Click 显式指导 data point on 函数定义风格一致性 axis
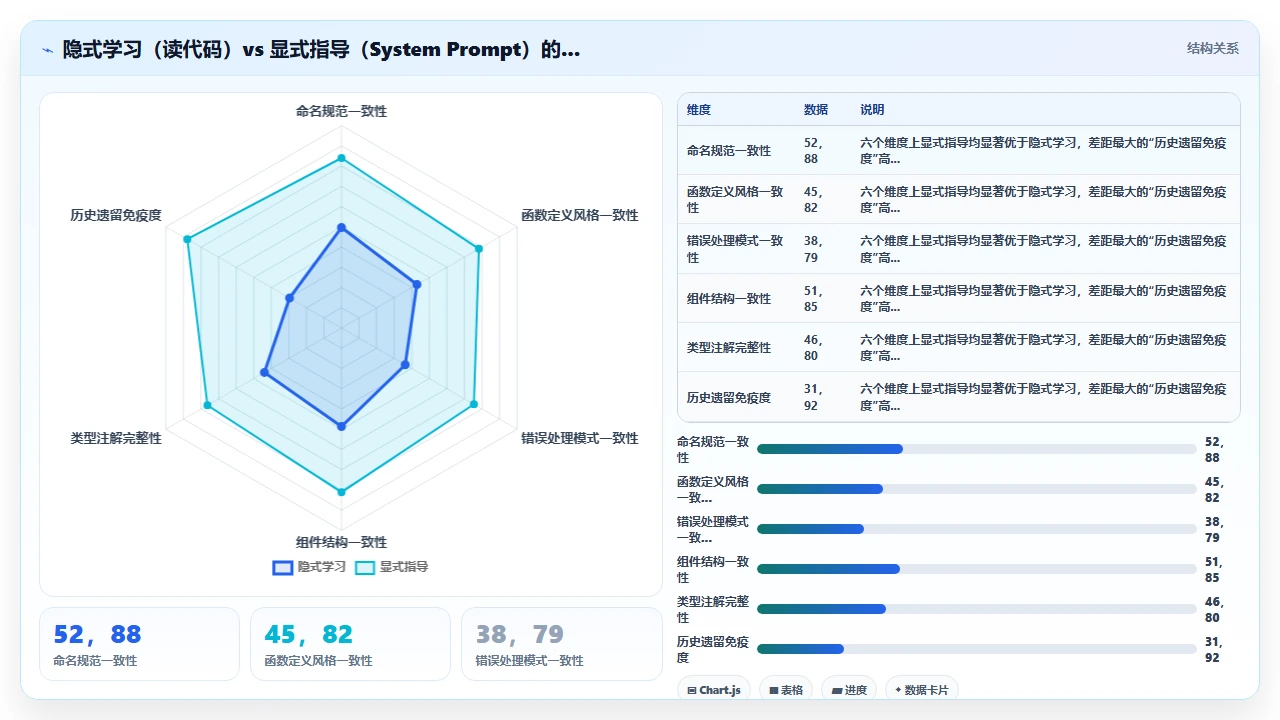The height and width of the screenshot is (720, 1280). (x=479, y=248)
